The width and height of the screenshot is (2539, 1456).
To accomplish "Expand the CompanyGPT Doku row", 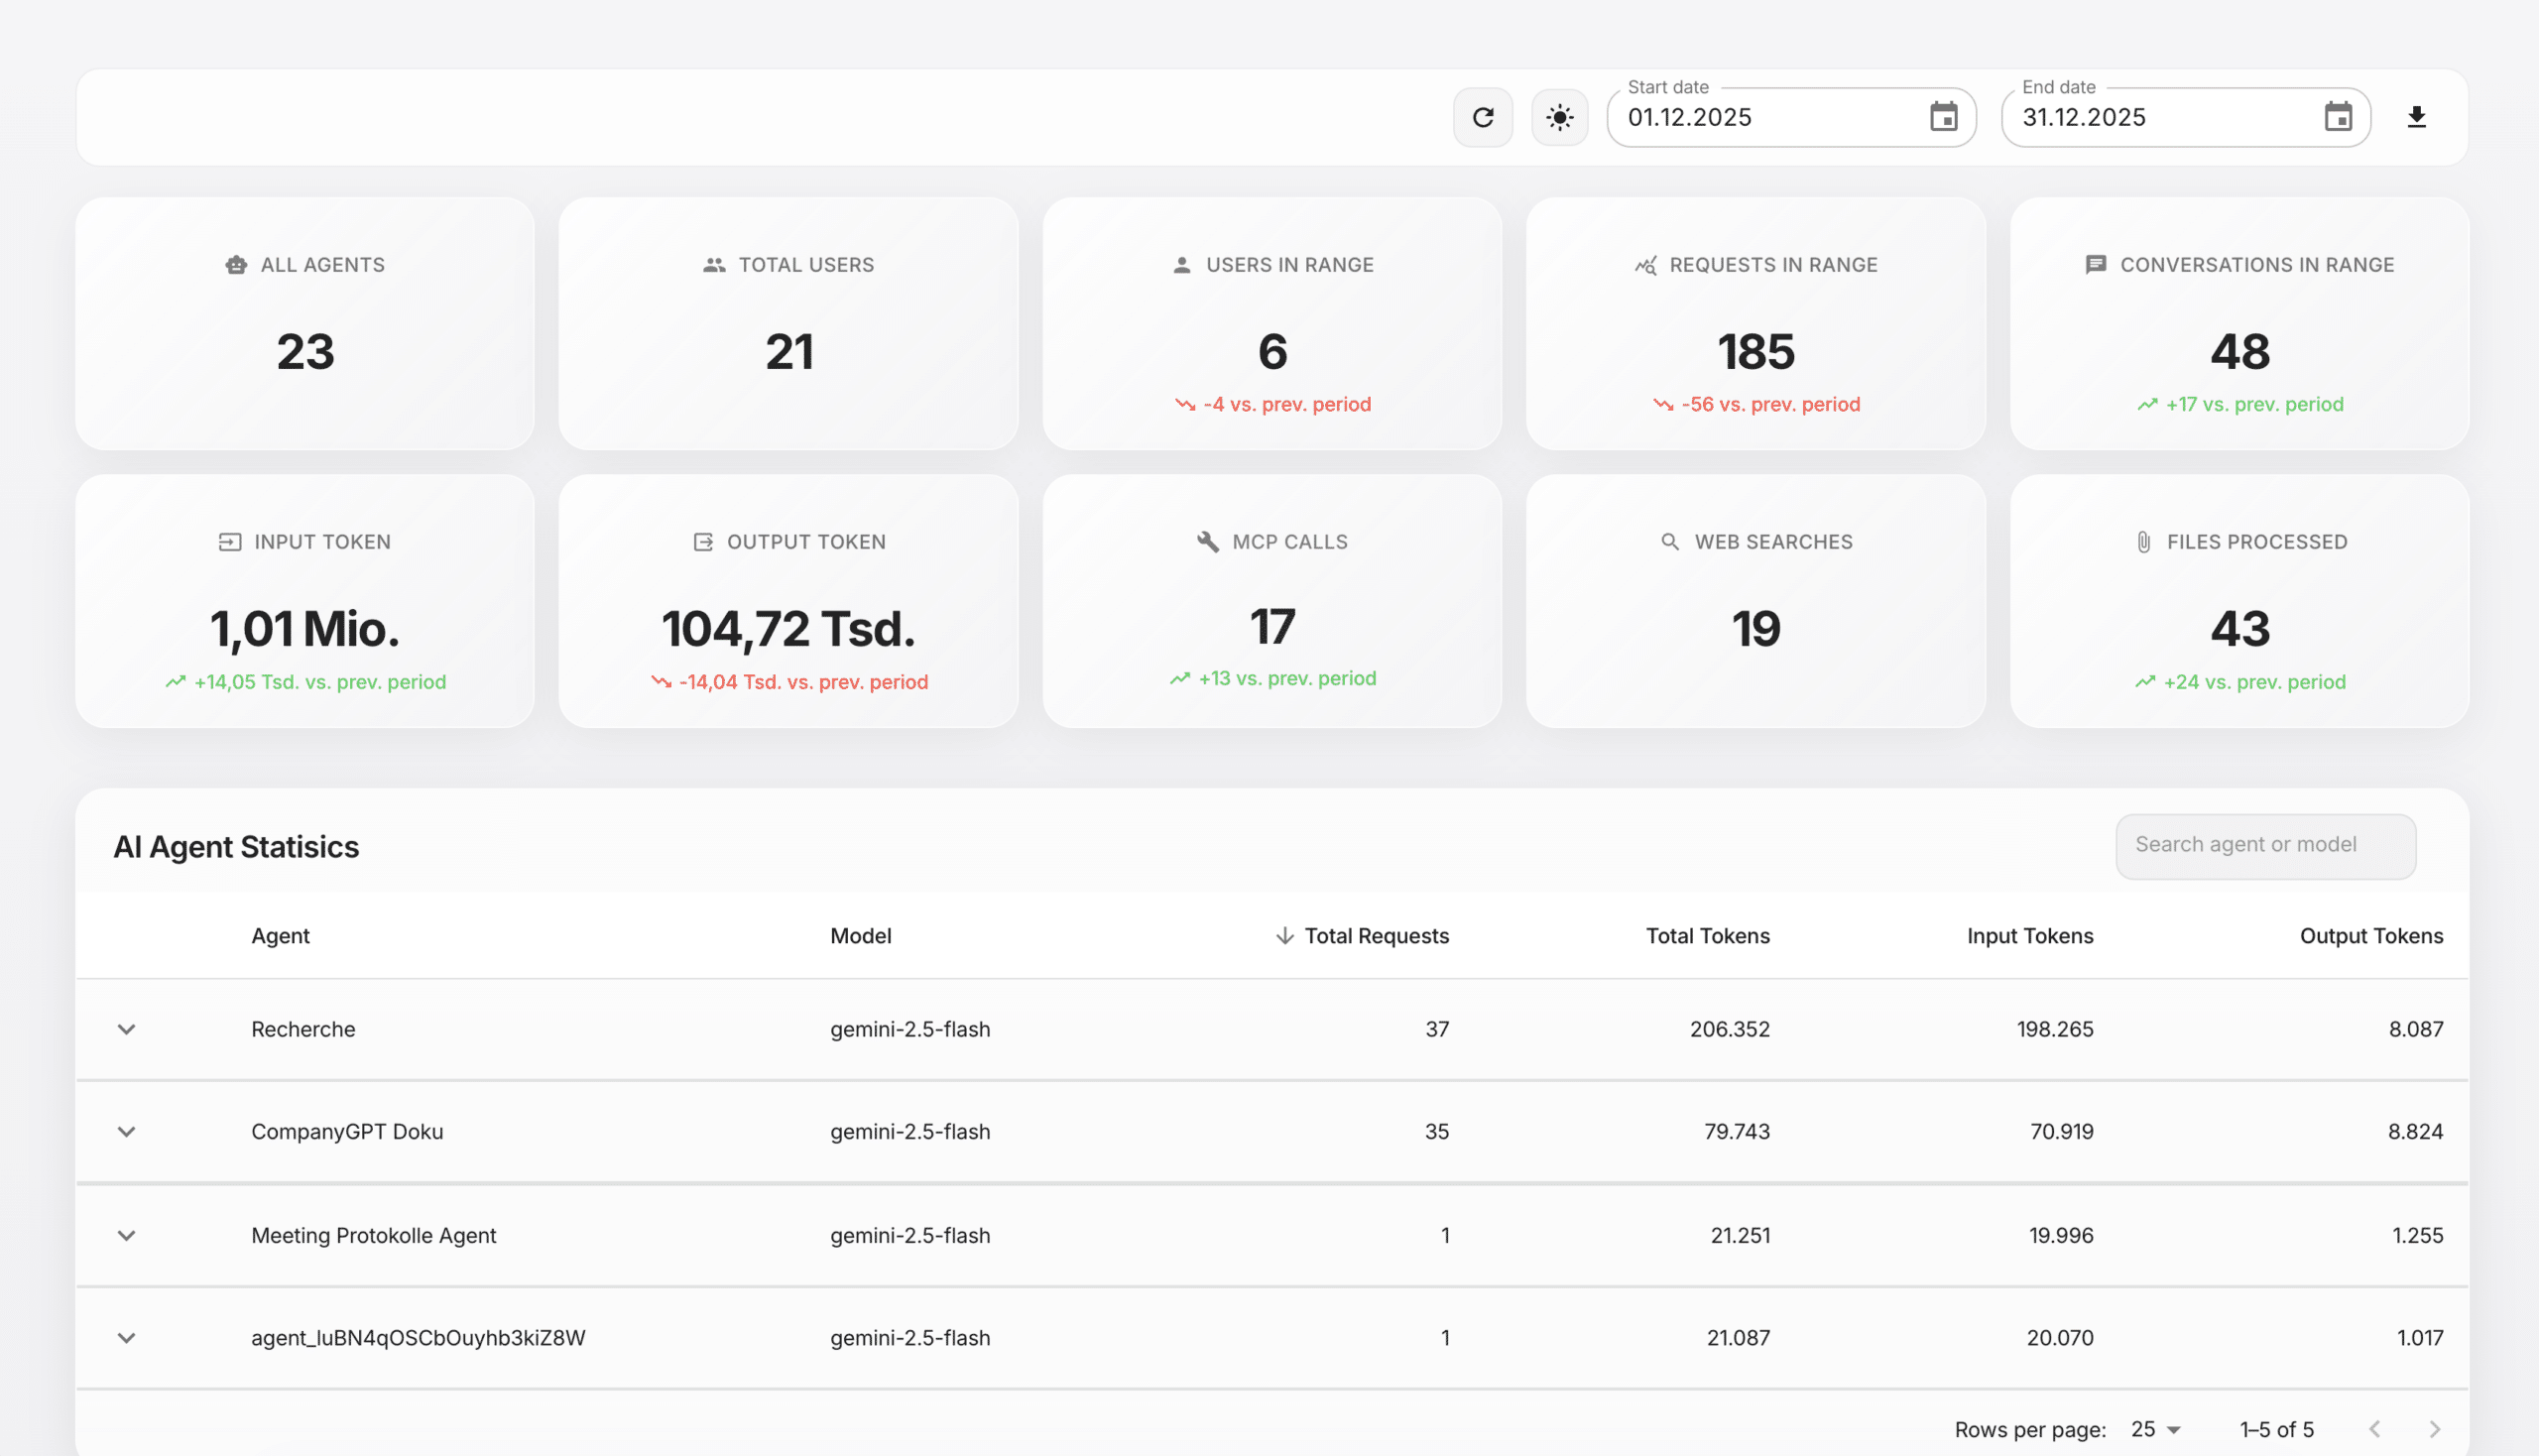I will coord(126,1132).
